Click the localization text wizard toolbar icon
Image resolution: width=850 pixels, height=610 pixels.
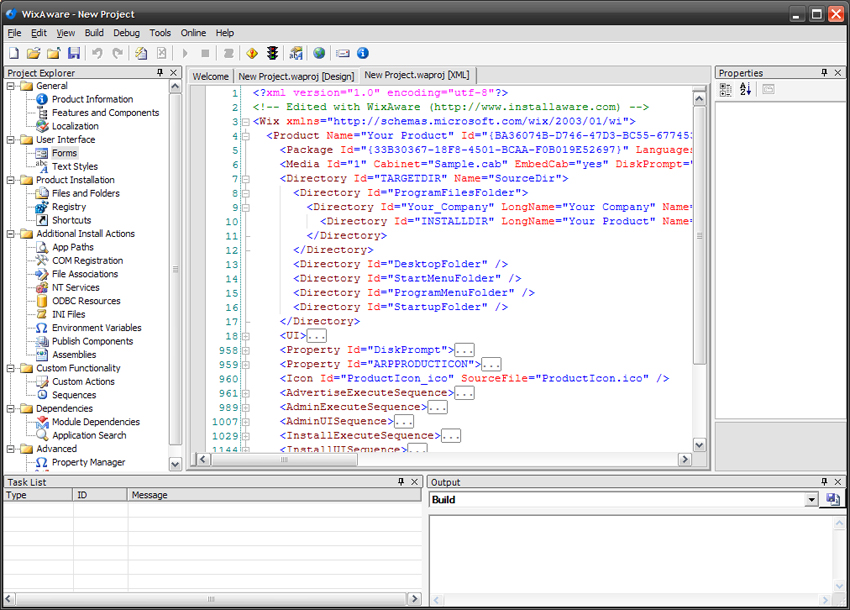[296, 53]
